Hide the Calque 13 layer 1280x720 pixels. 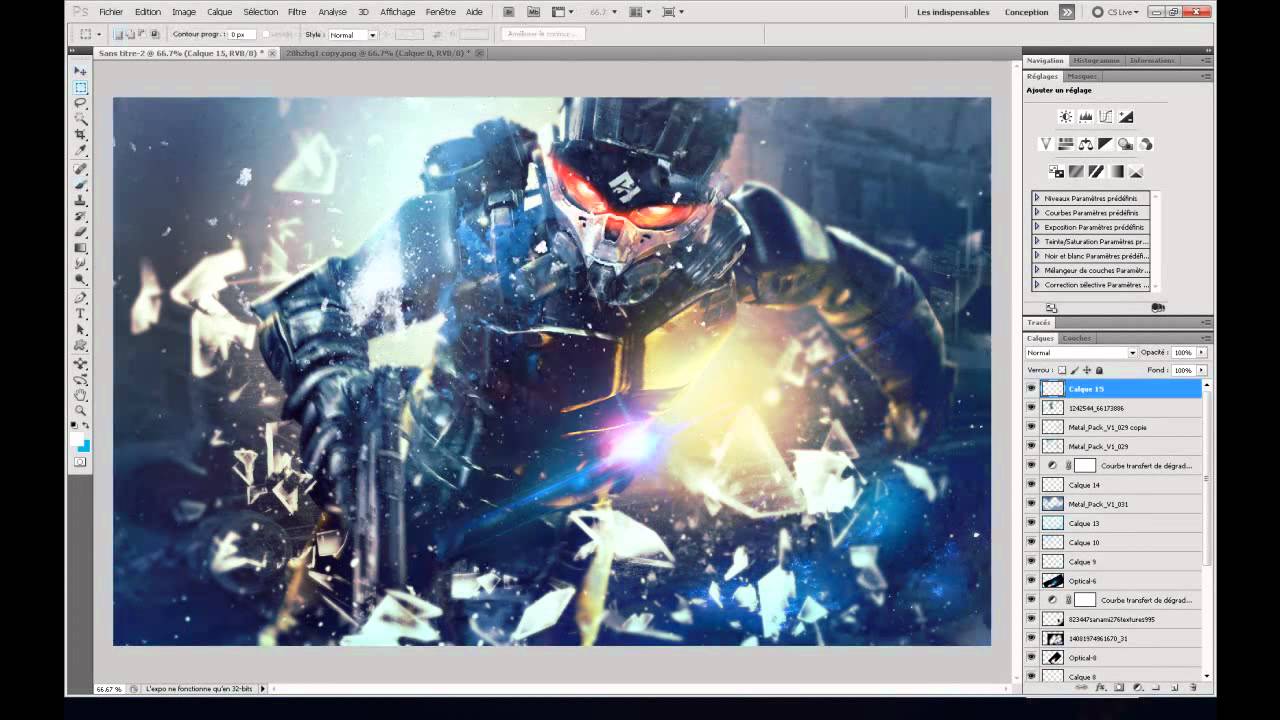click(1031, 523)
